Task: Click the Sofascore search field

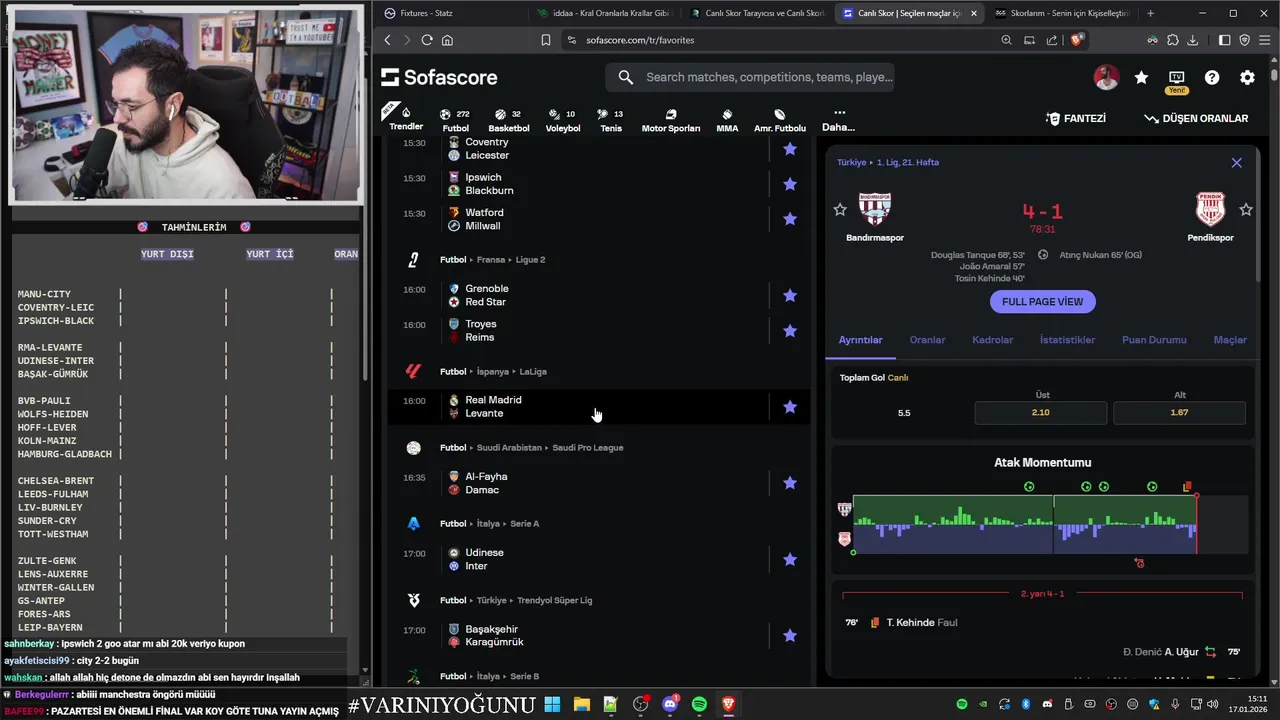Action: (749, 77)
